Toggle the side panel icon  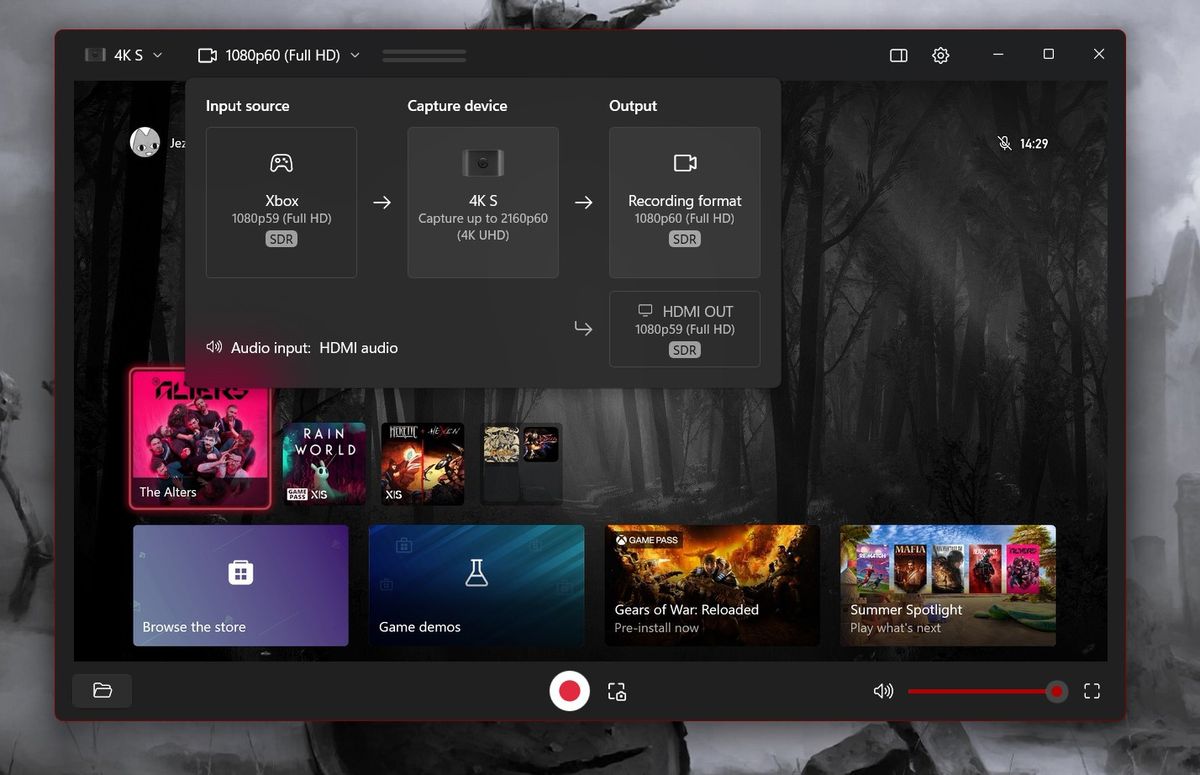click(x=898, y=55)
